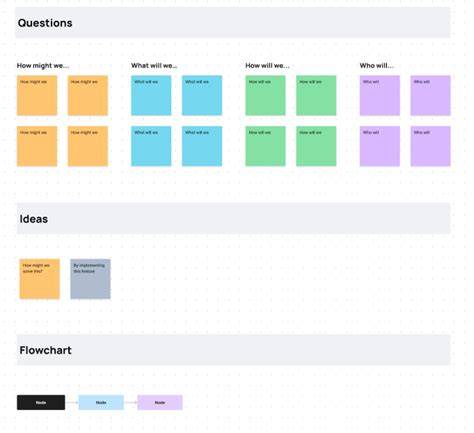Click the light blue Node box
This screenshot has width=474, height=433.
point(101,402)
